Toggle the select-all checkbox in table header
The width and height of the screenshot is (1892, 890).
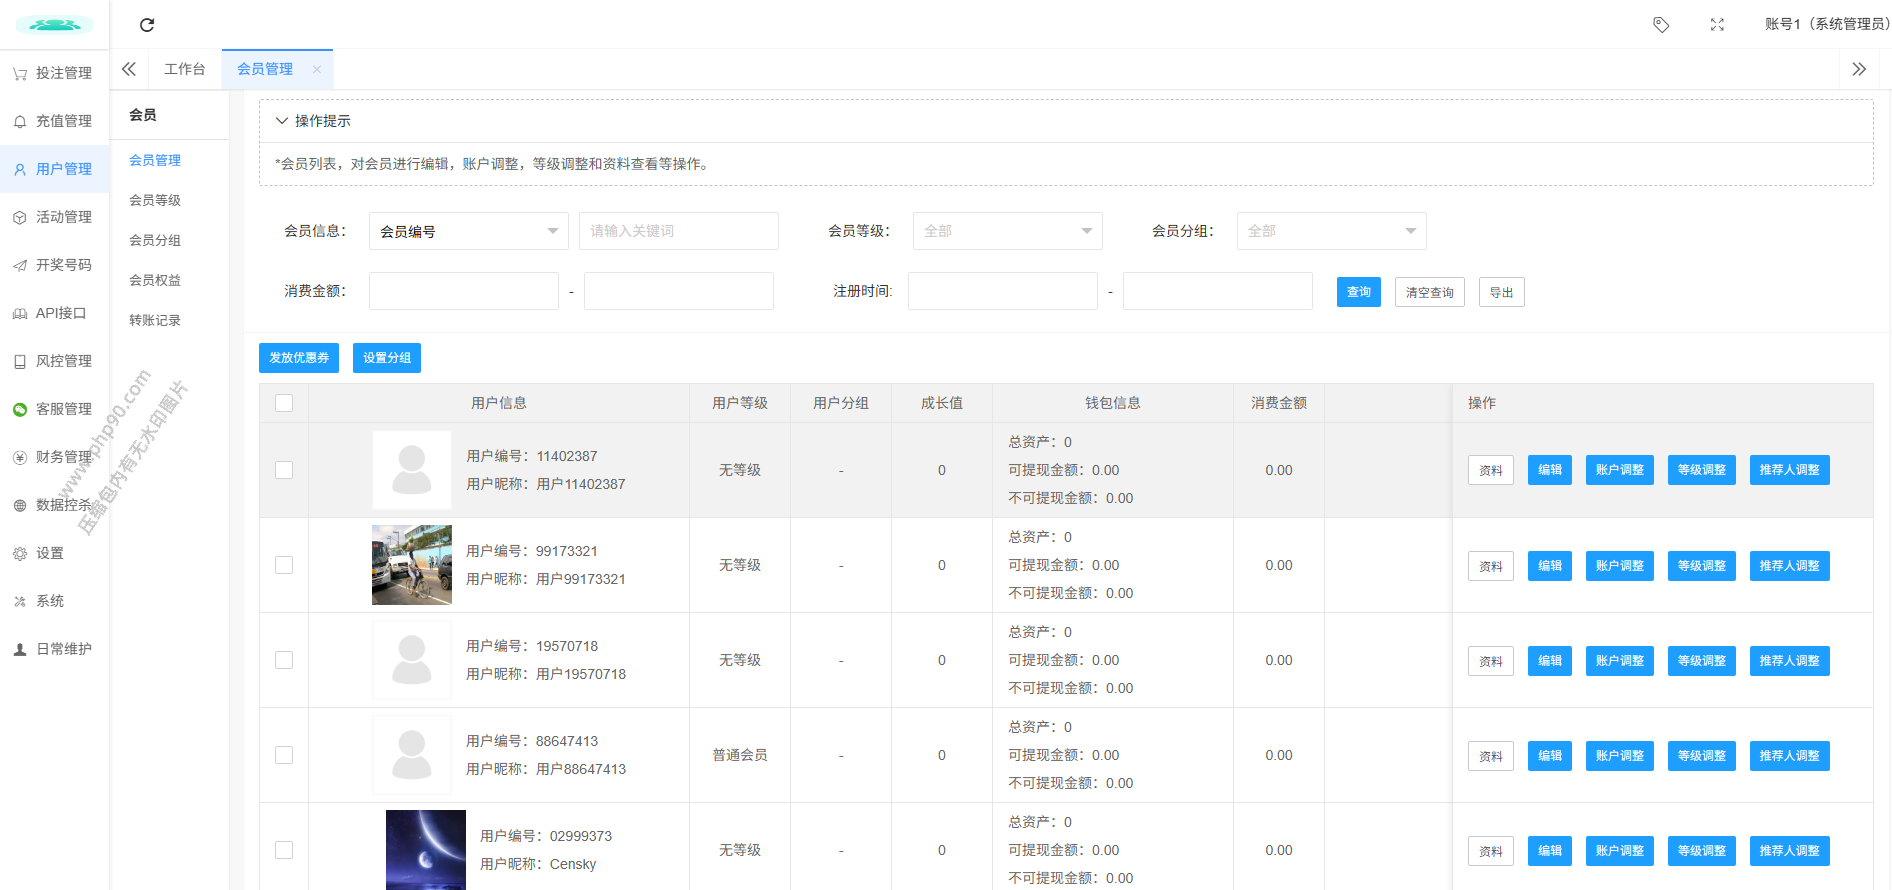(x=284, y=403)
